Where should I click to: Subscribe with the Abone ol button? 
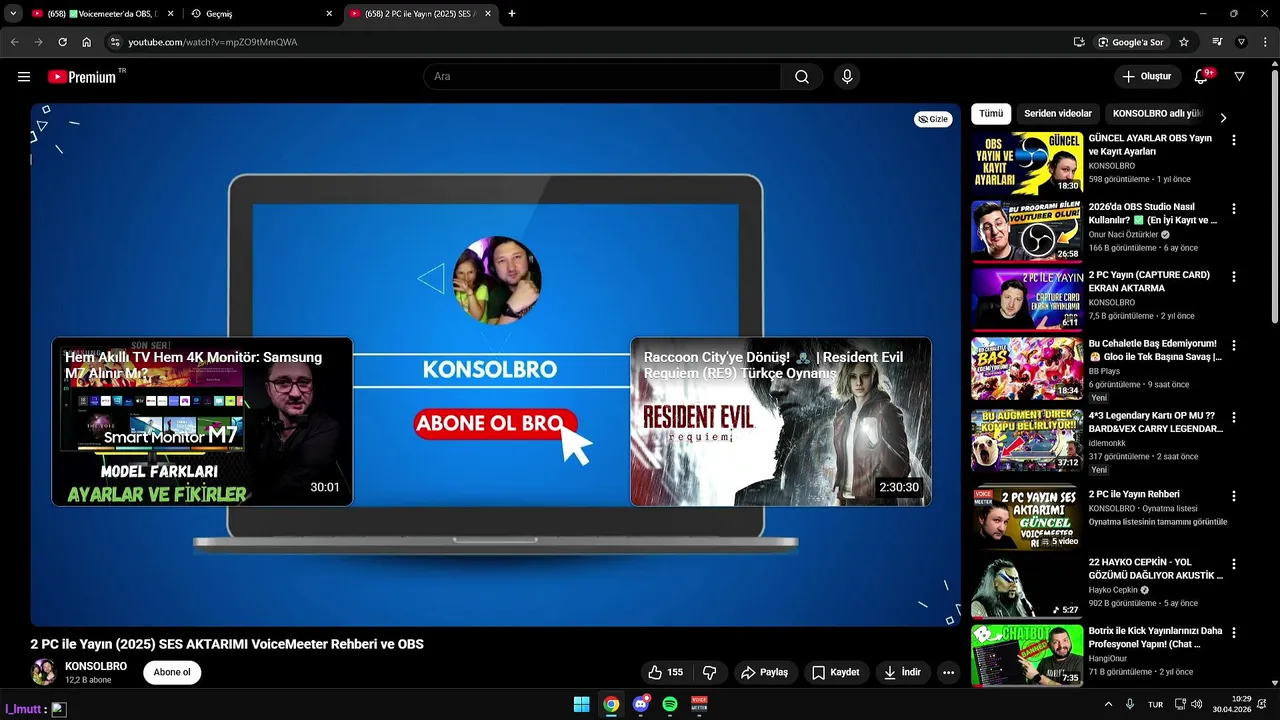coord(172,672)
